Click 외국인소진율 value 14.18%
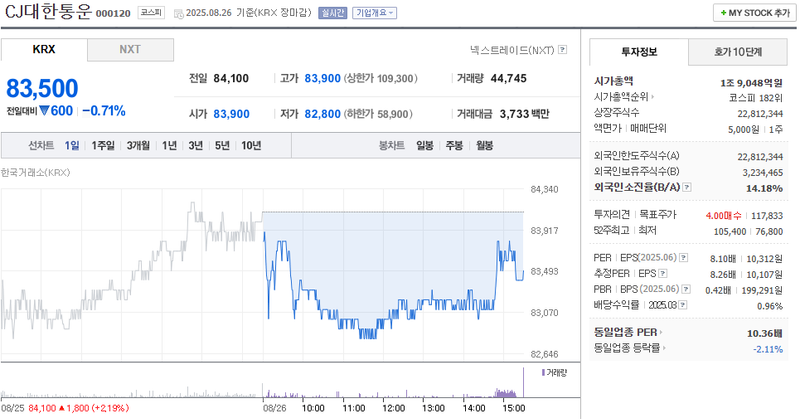This screenshot has height=419, width=800. tap(764, 188)
